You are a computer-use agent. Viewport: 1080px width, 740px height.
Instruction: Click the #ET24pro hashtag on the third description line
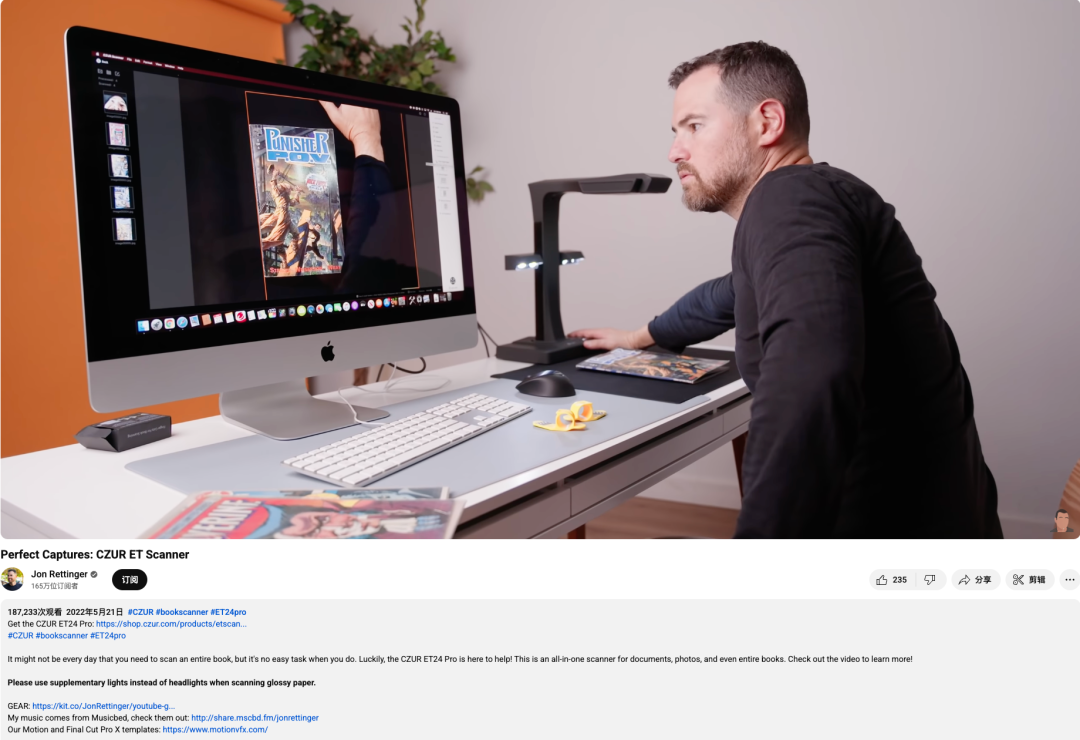pos(108,635)
